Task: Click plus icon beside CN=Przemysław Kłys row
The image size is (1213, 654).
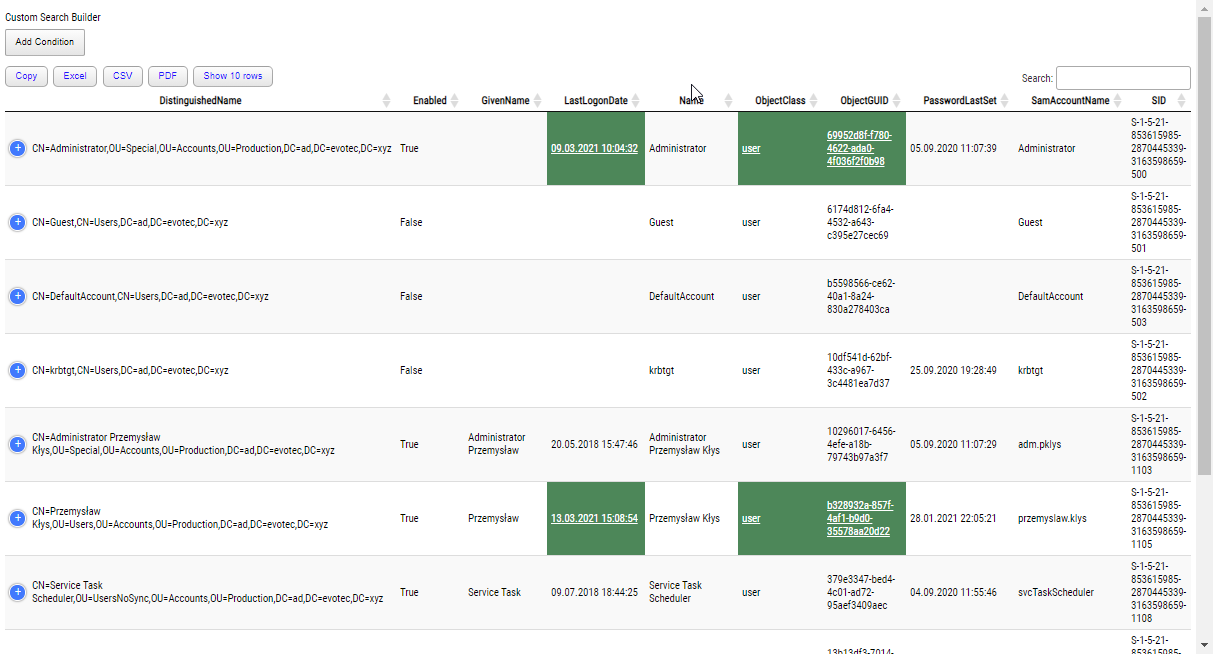Action: (x=17, y=518)
